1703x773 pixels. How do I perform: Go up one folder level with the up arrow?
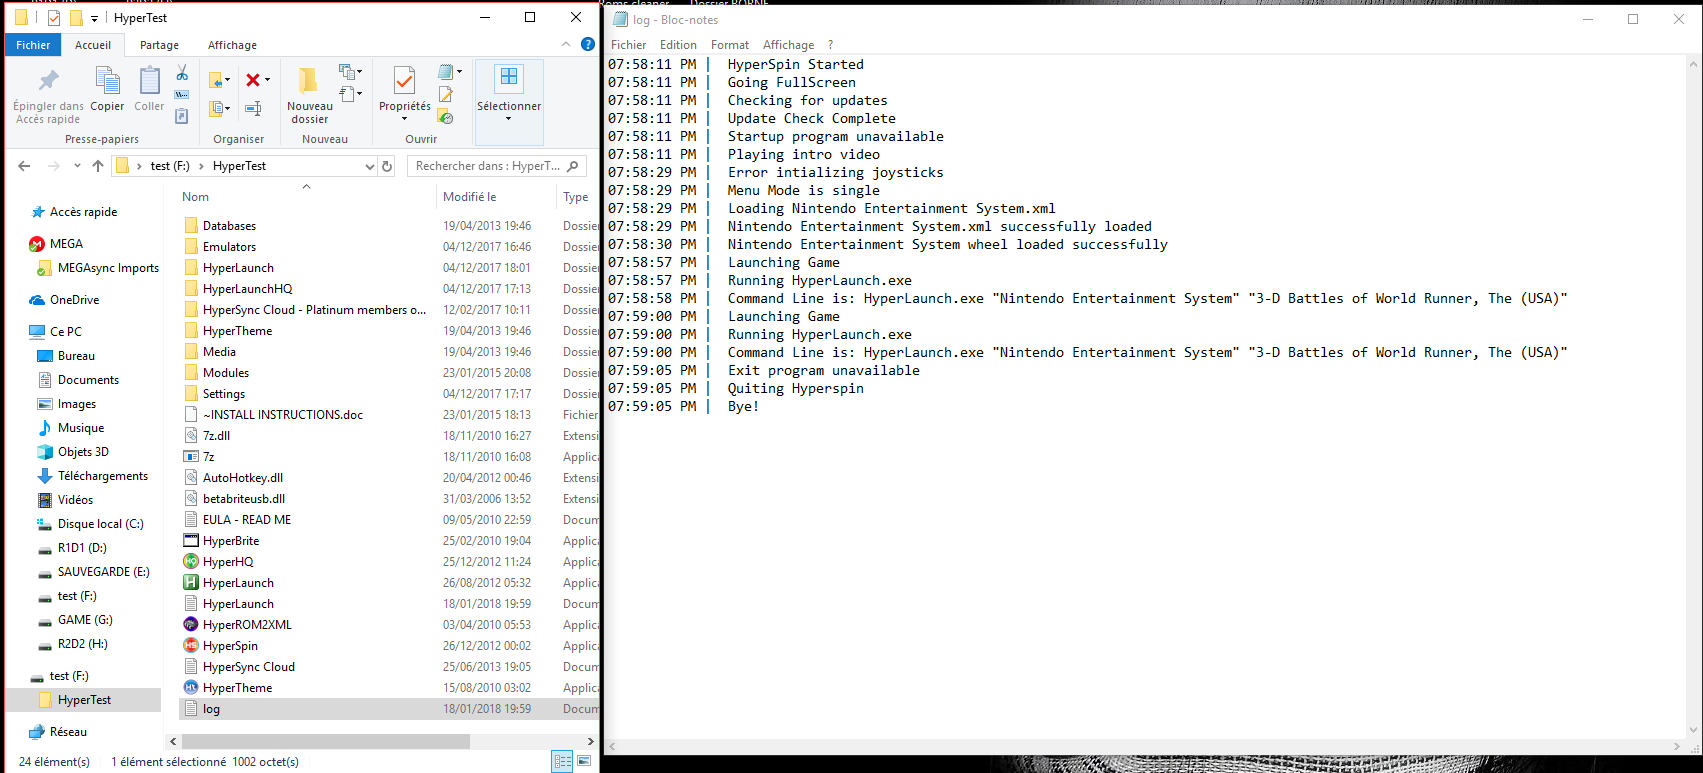click(x=97, y=166)
